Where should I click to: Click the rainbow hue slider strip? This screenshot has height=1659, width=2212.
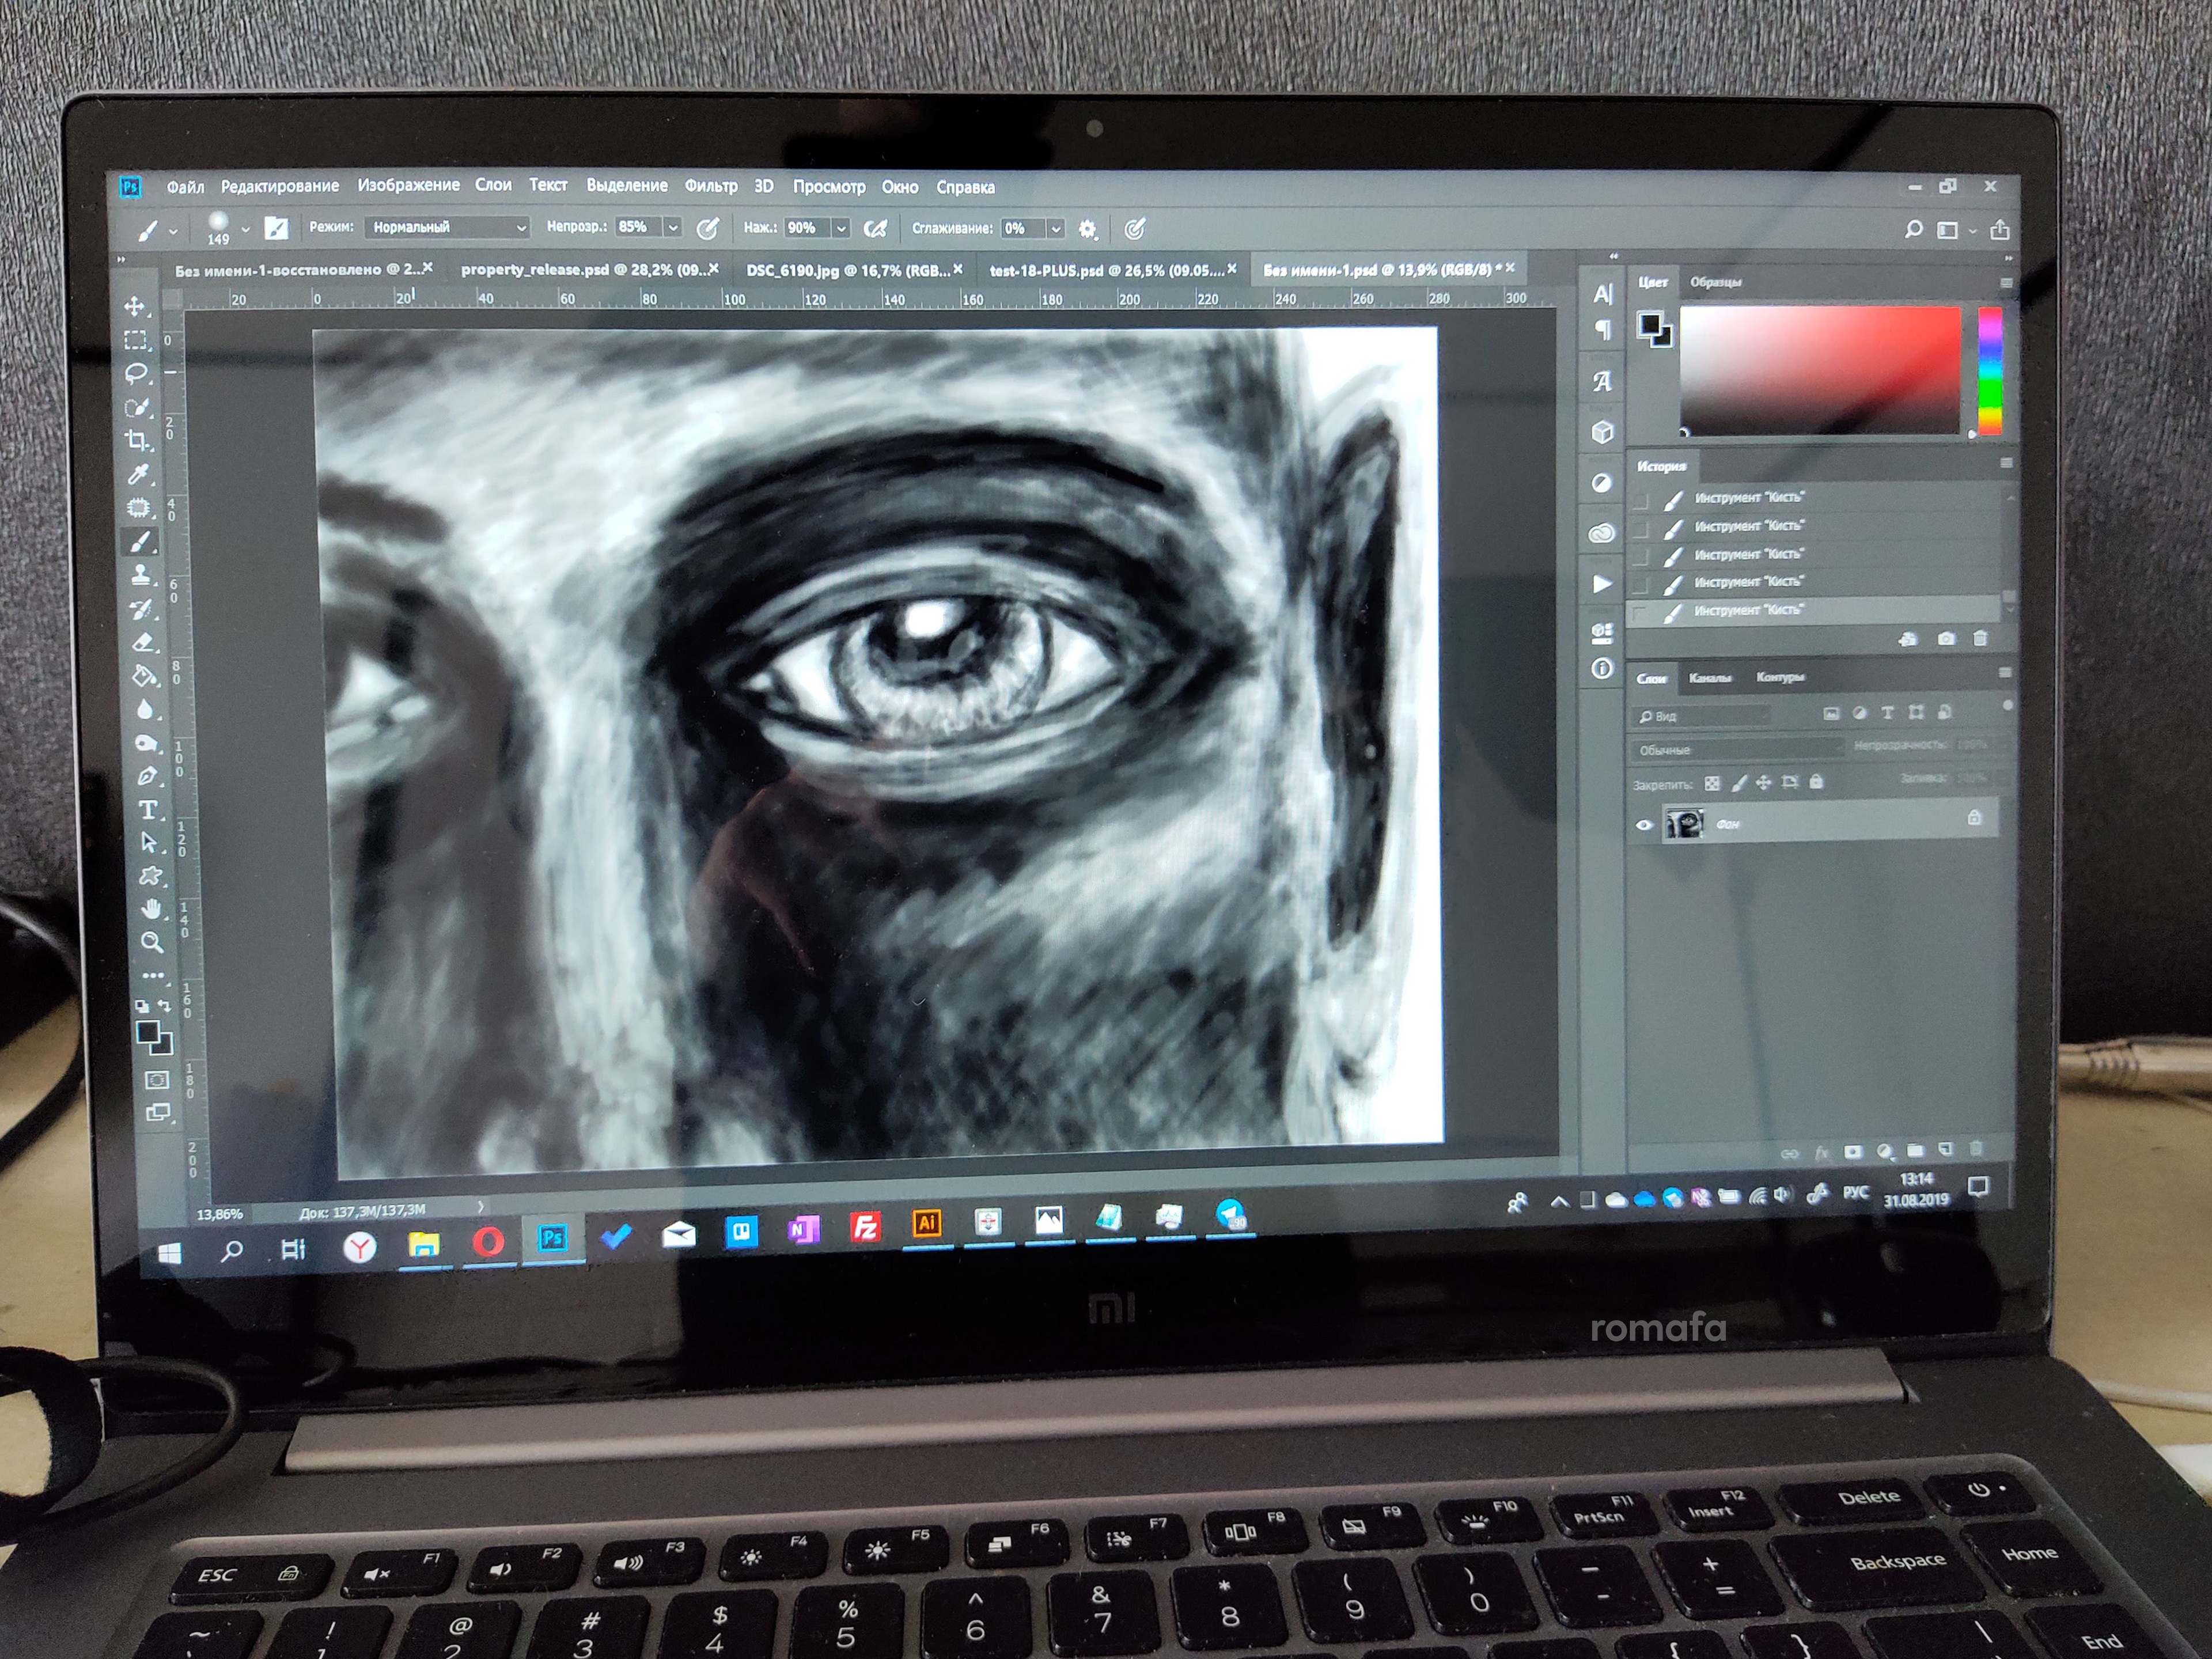(1990, 371)
